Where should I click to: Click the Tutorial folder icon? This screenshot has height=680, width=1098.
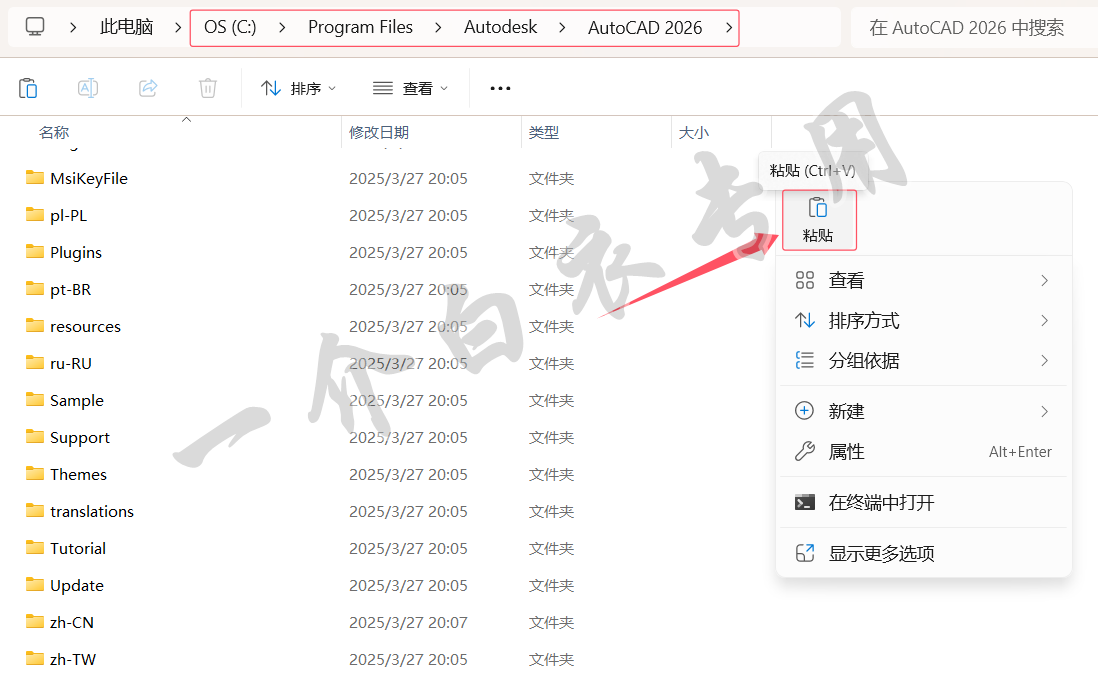(34, 547)
